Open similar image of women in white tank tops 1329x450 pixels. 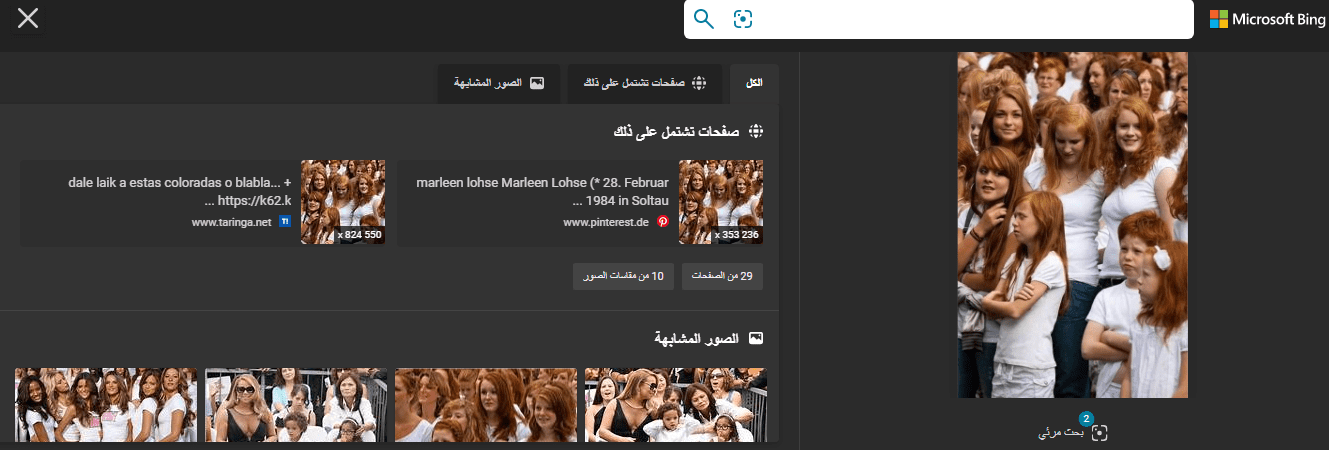point(106,405)
